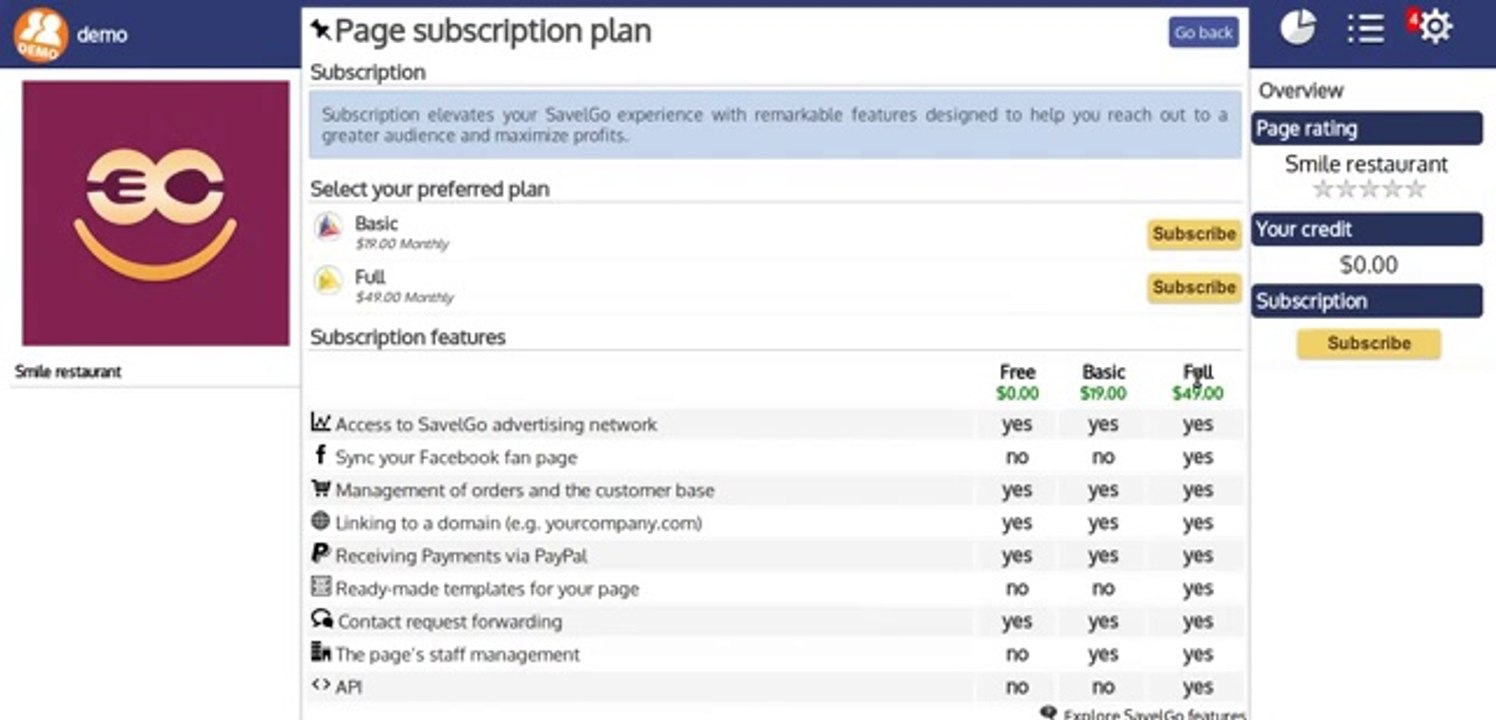Viewport: 1496px width, 720px height.
Task: Subscribe to the Full plan
Action: point(1194,287)
